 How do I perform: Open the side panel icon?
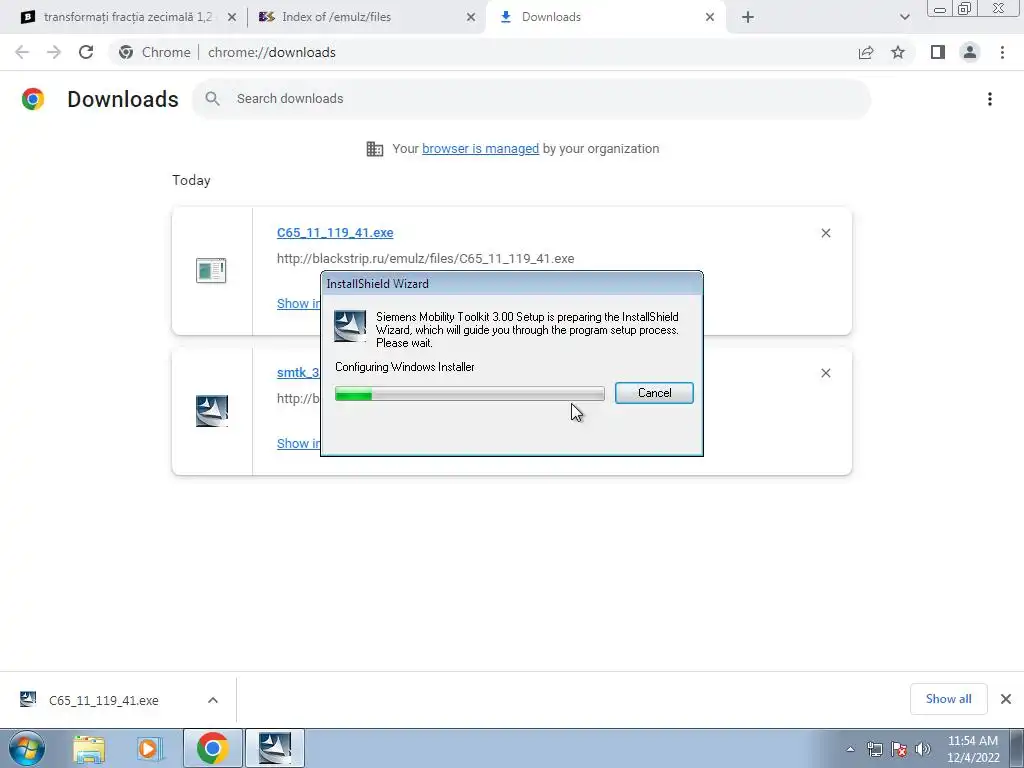click(x=938, y=52)
